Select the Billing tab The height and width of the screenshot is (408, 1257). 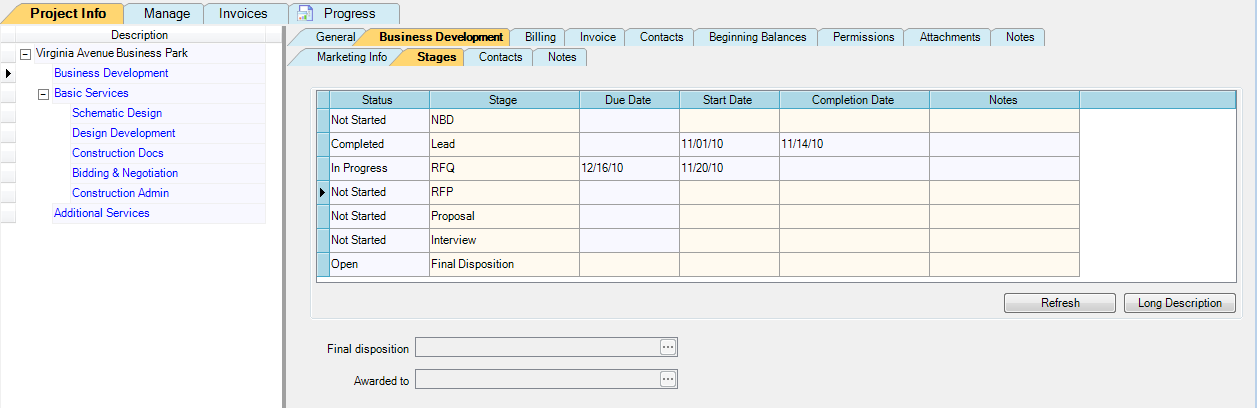click(540, 37)
